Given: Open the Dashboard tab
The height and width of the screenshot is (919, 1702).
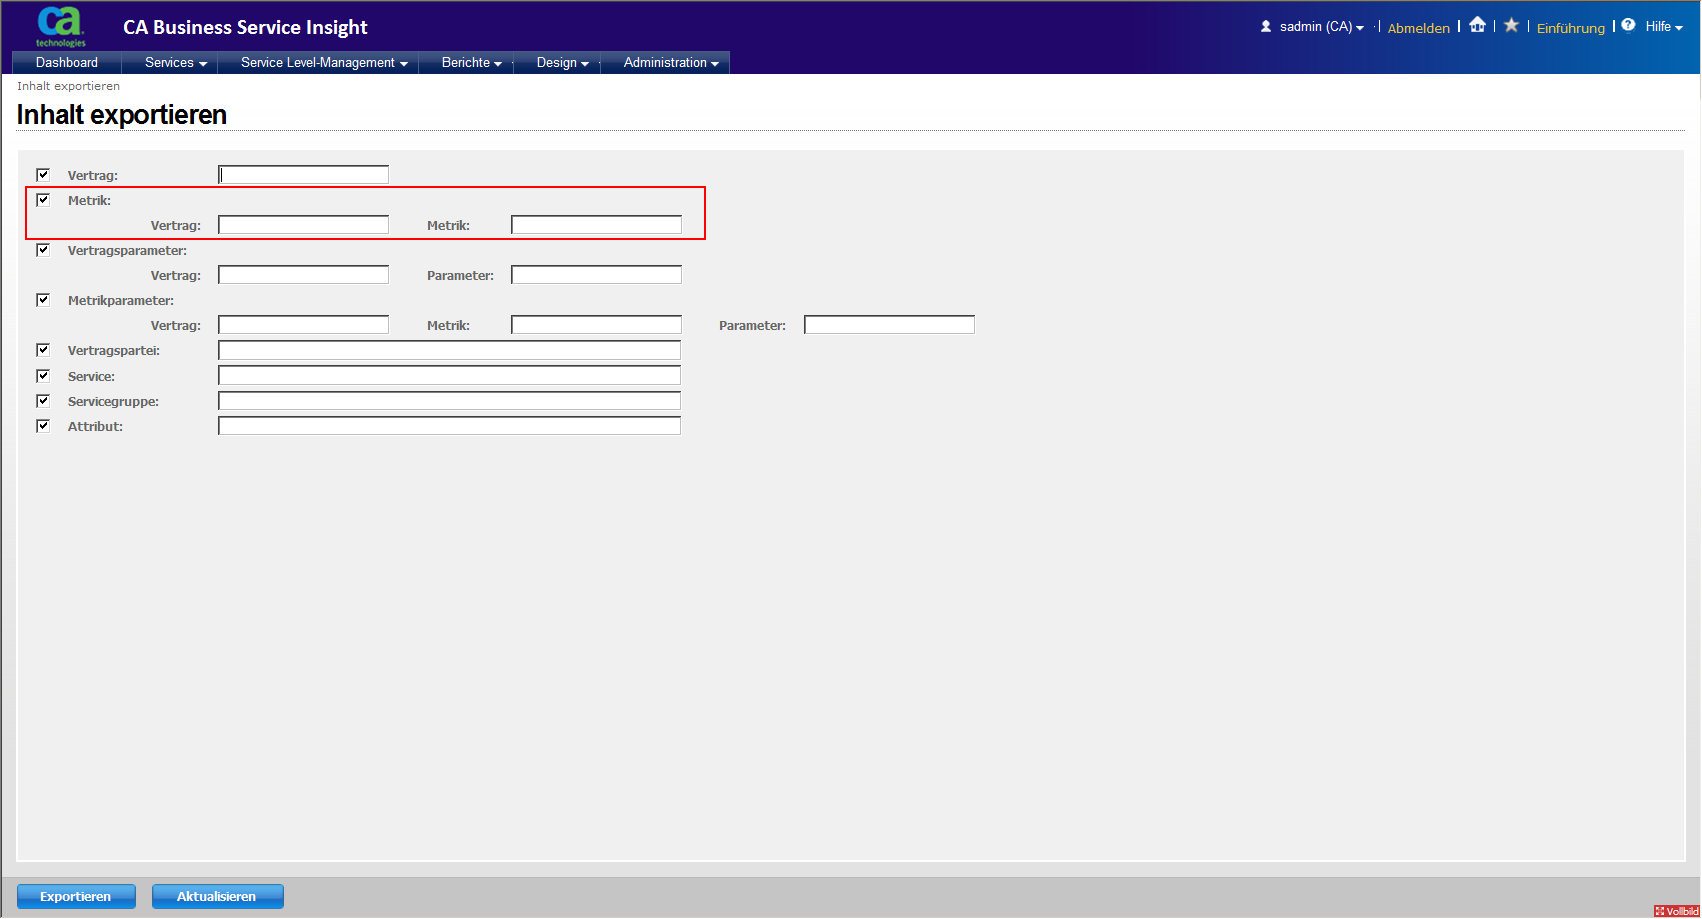Looking at the screenshot, I should 67,63.
